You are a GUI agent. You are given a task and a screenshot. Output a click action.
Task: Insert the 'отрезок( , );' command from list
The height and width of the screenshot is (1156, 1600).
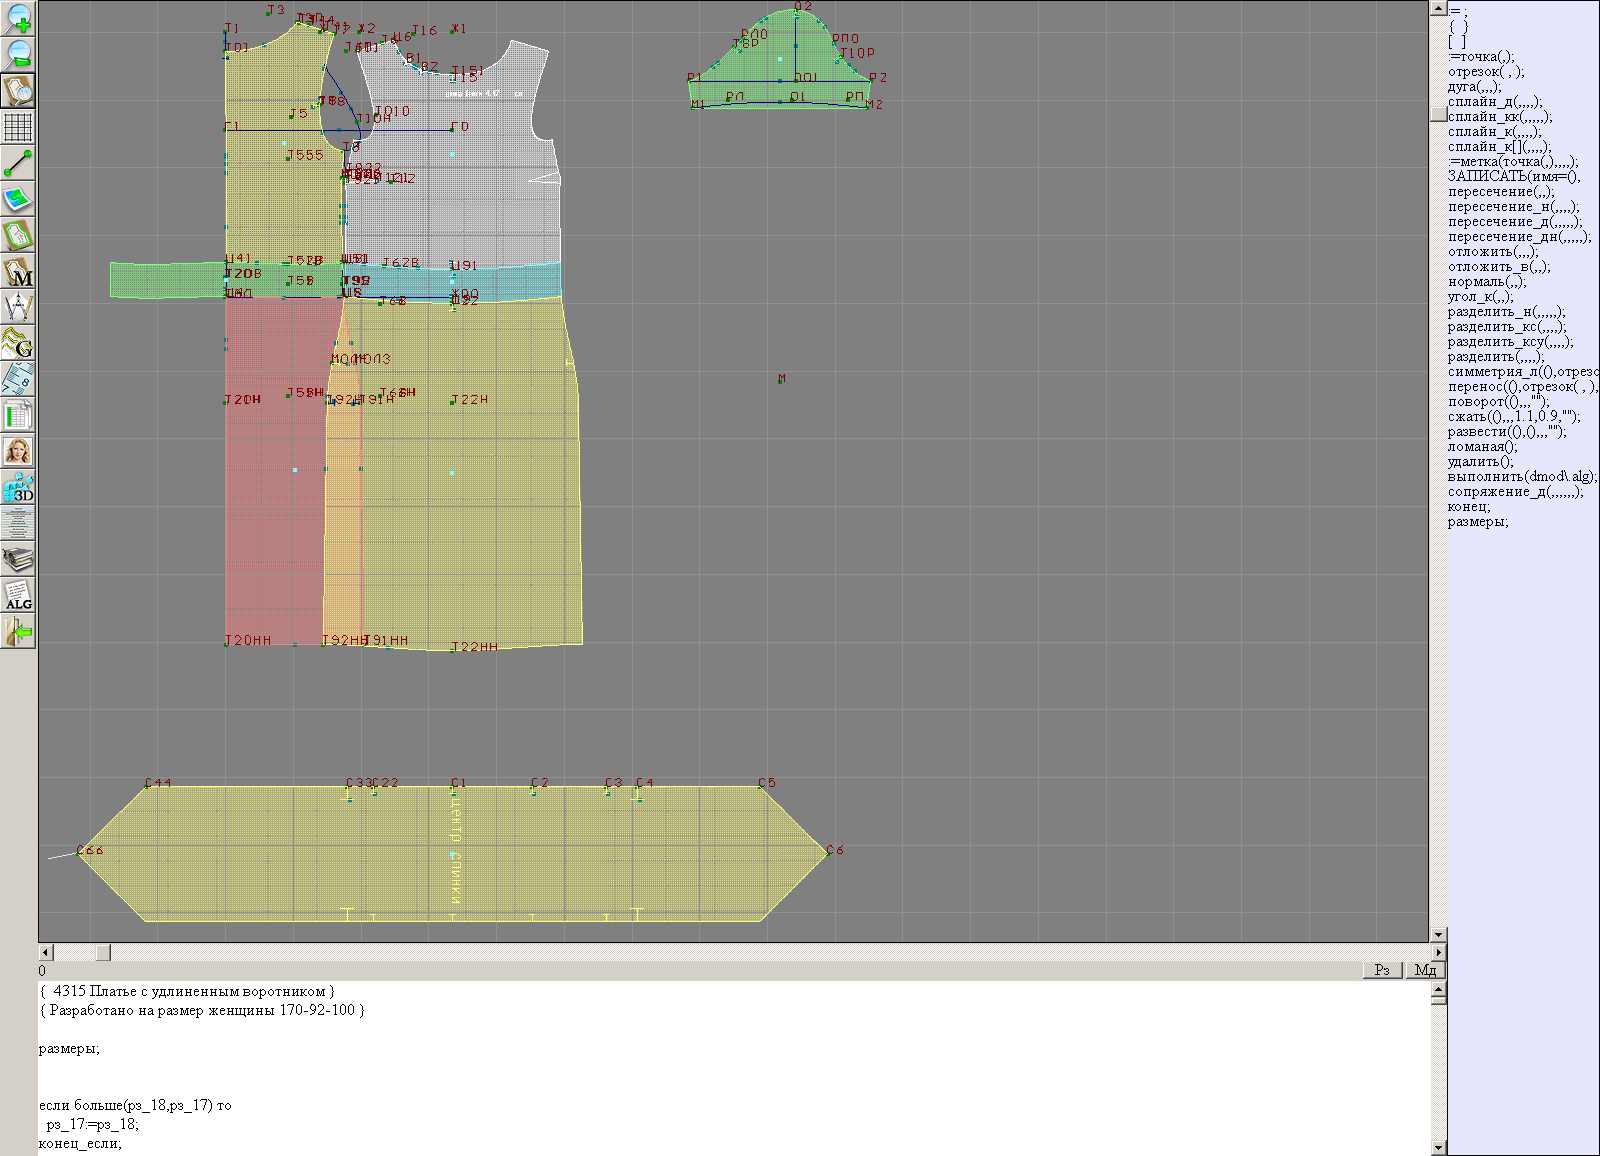pos(1485,72)
